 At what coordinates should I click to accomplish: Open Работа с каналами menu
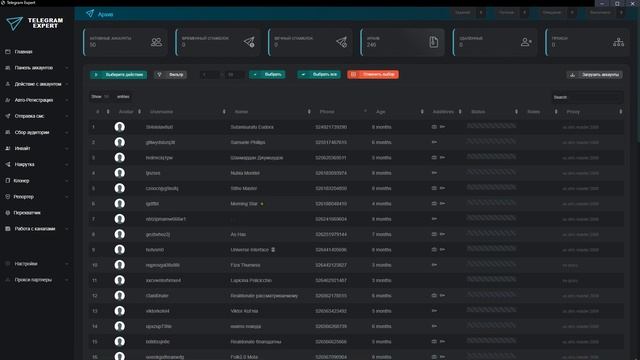(x=37, y=229)
